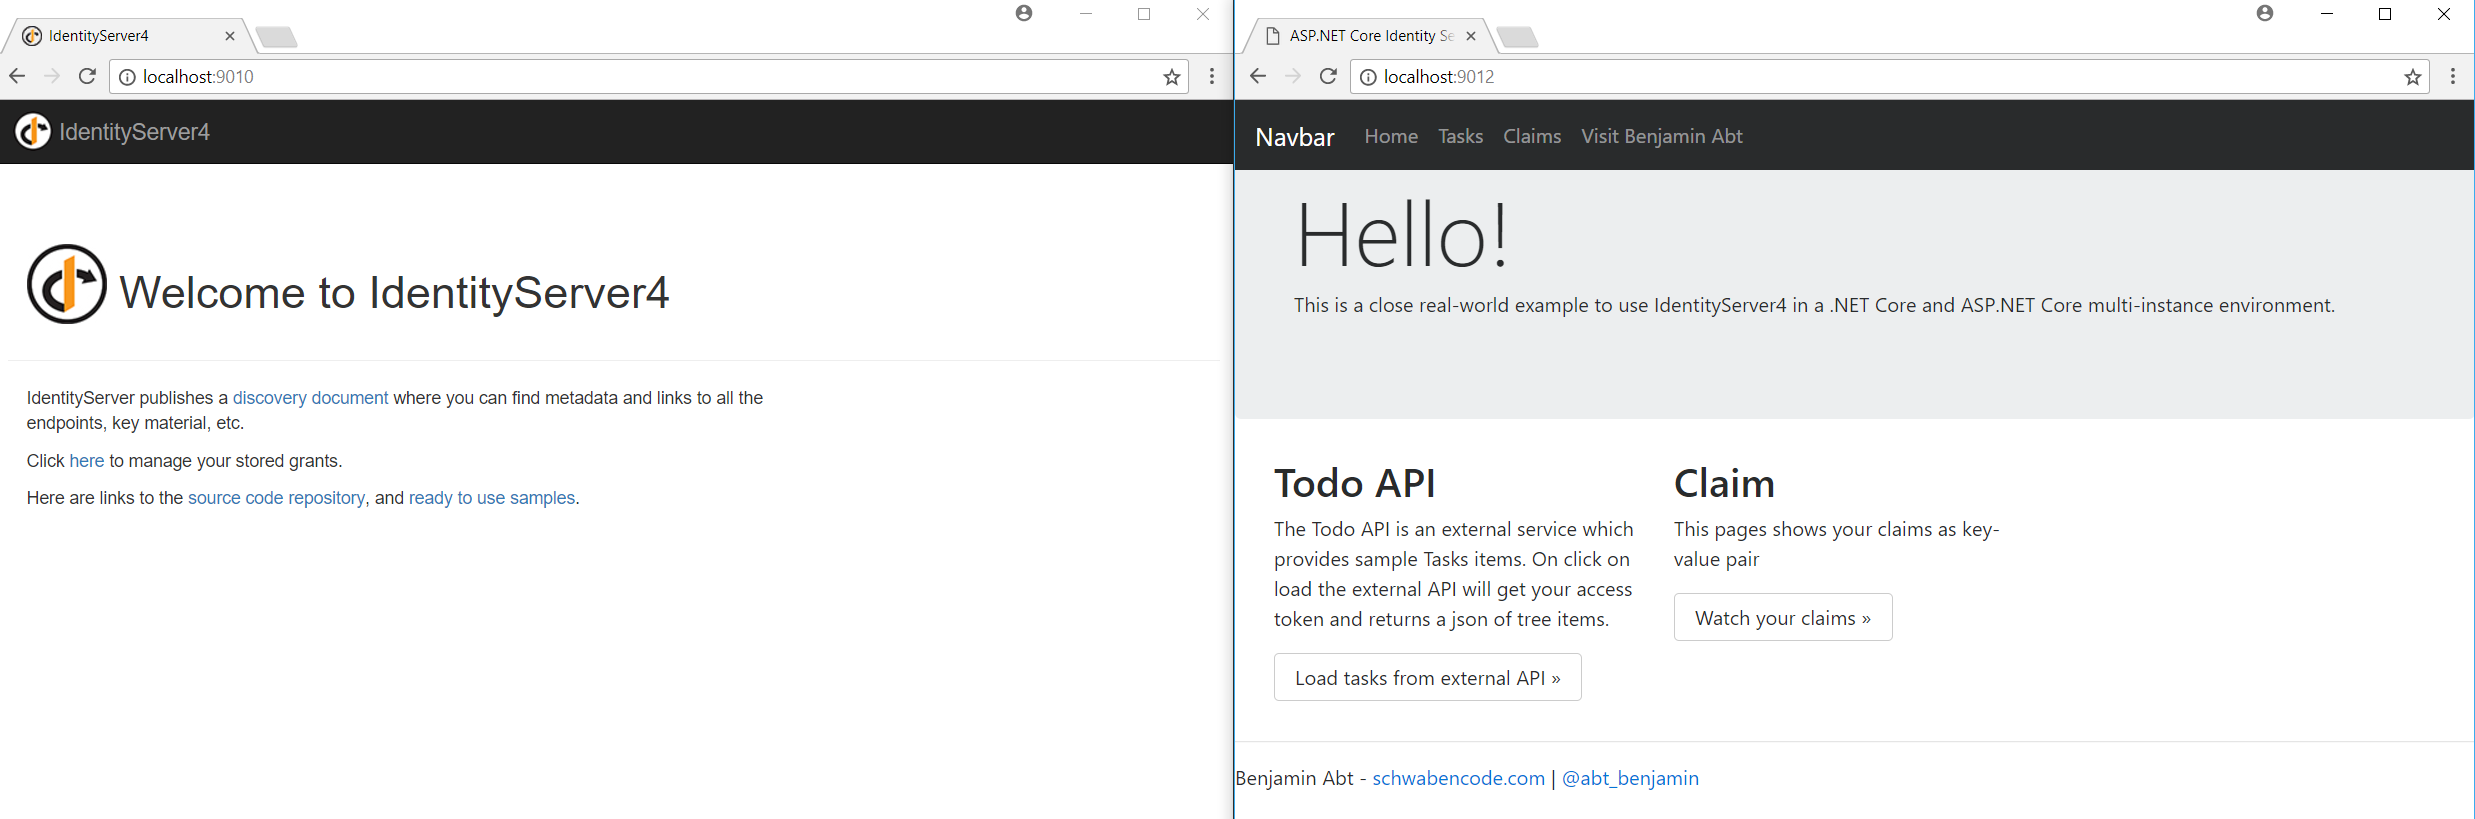Select the IdentityServer4 browser tab
This screenshot has height=819, width=2475.
(x=128, y=36)
